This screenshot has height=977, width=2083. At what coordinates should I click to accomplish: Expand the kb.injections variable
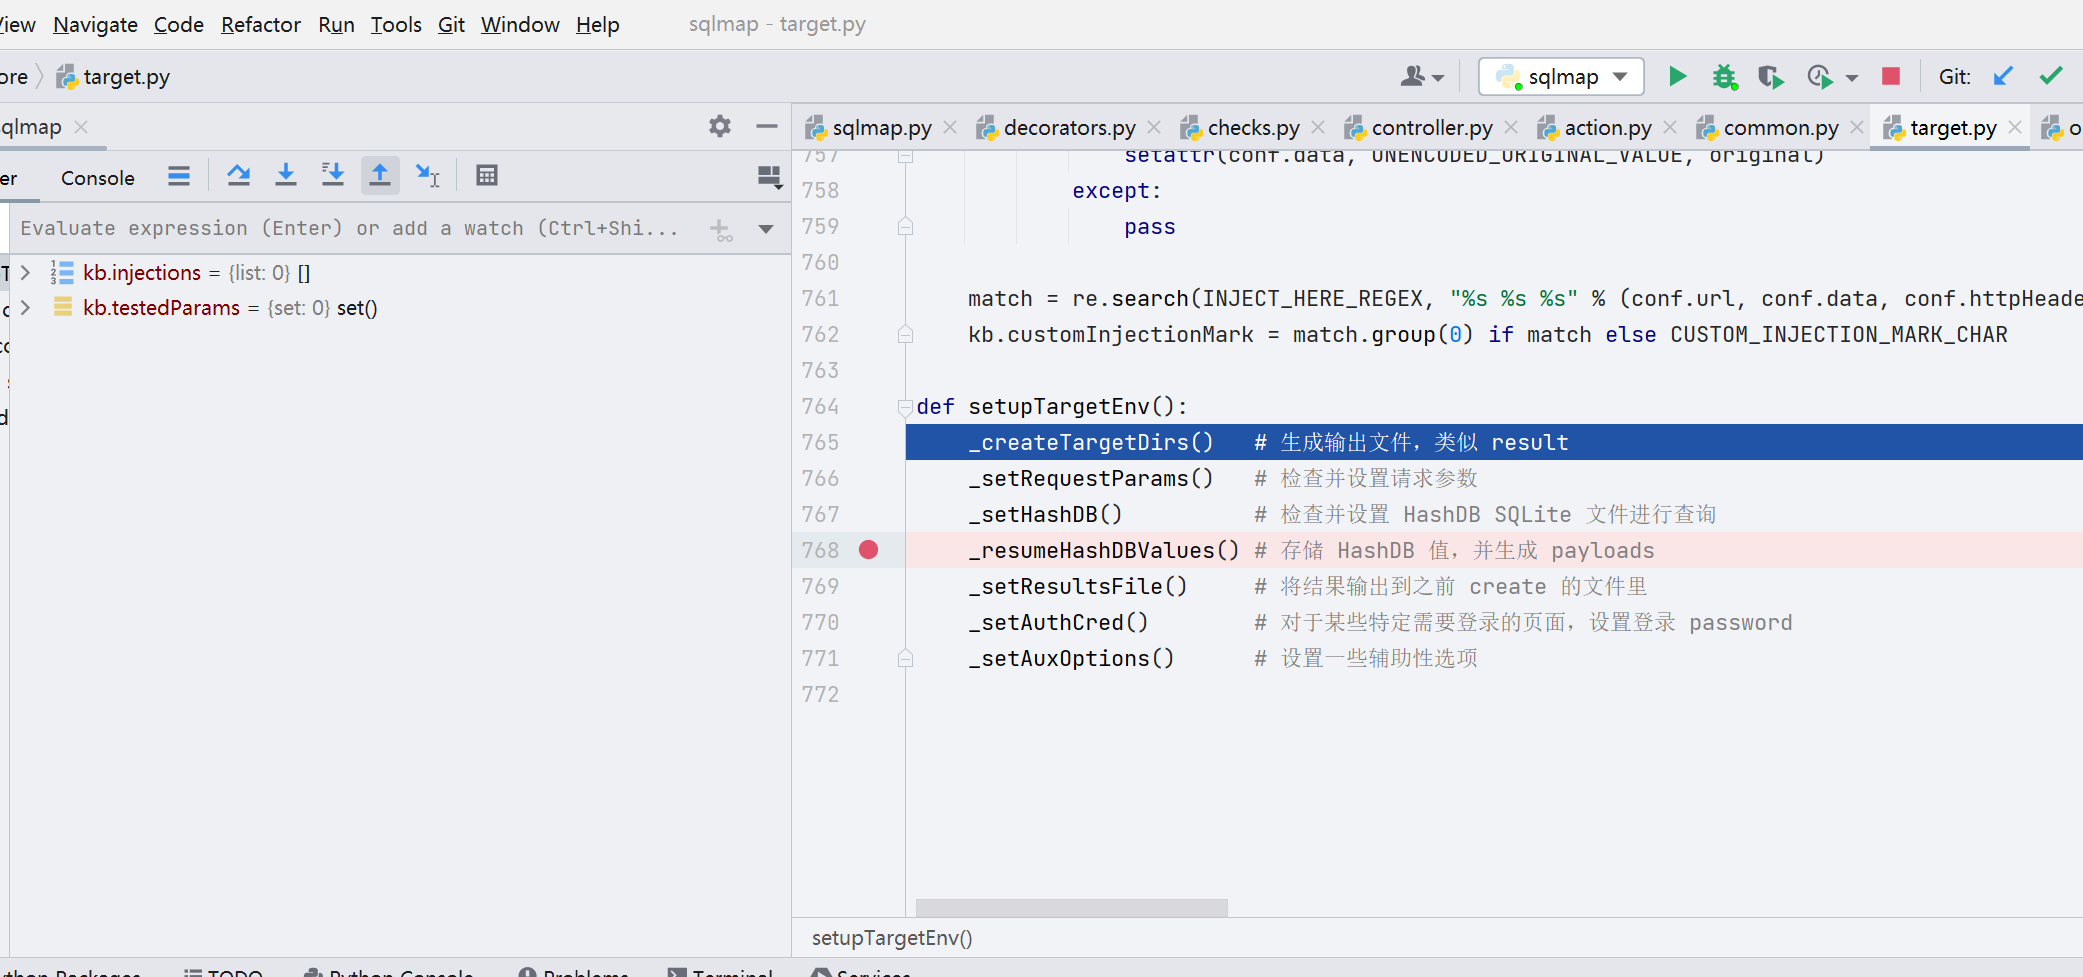click(26, 272)
